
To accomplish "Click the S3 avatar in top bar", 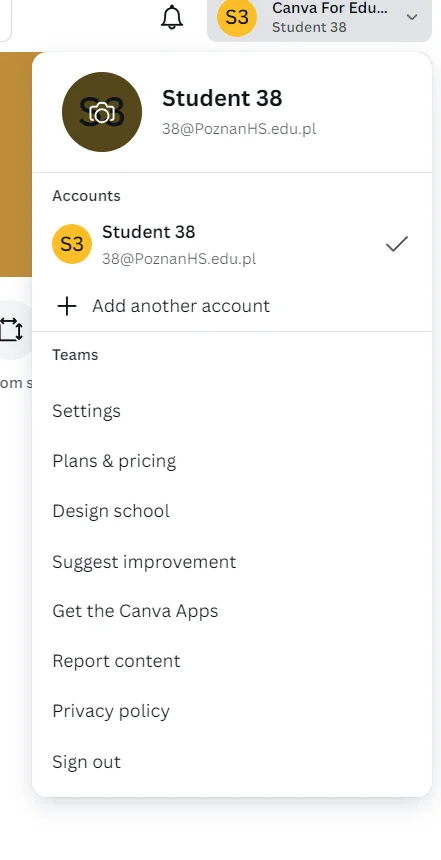I will pos(237,18).
